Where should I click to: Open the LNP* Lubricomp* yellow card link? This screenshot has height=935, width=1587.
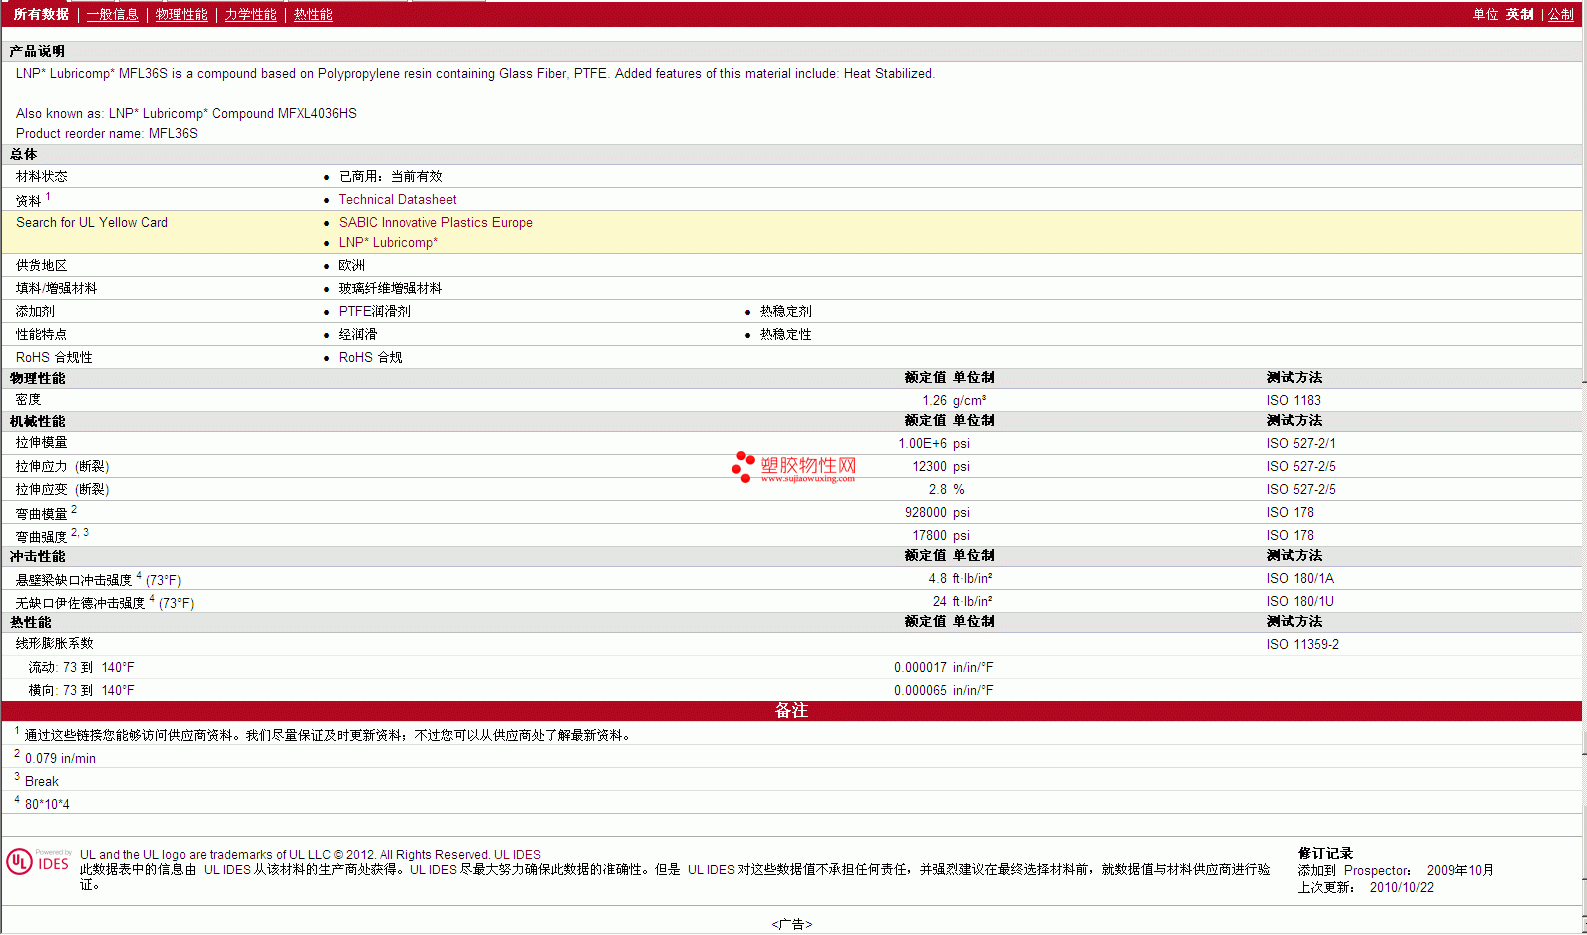click(x=388, y=243)
